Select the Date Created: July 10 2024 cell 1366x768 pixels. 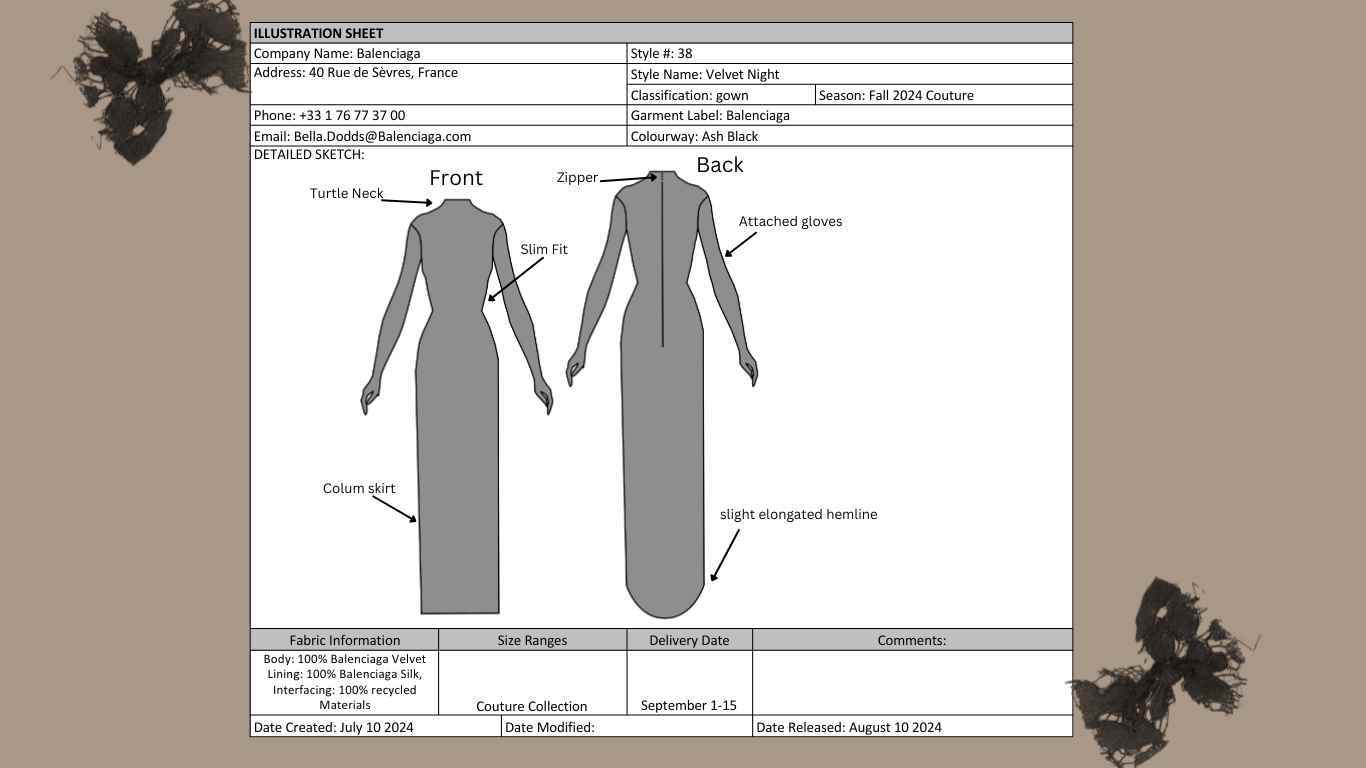click(x=375, y=727)
